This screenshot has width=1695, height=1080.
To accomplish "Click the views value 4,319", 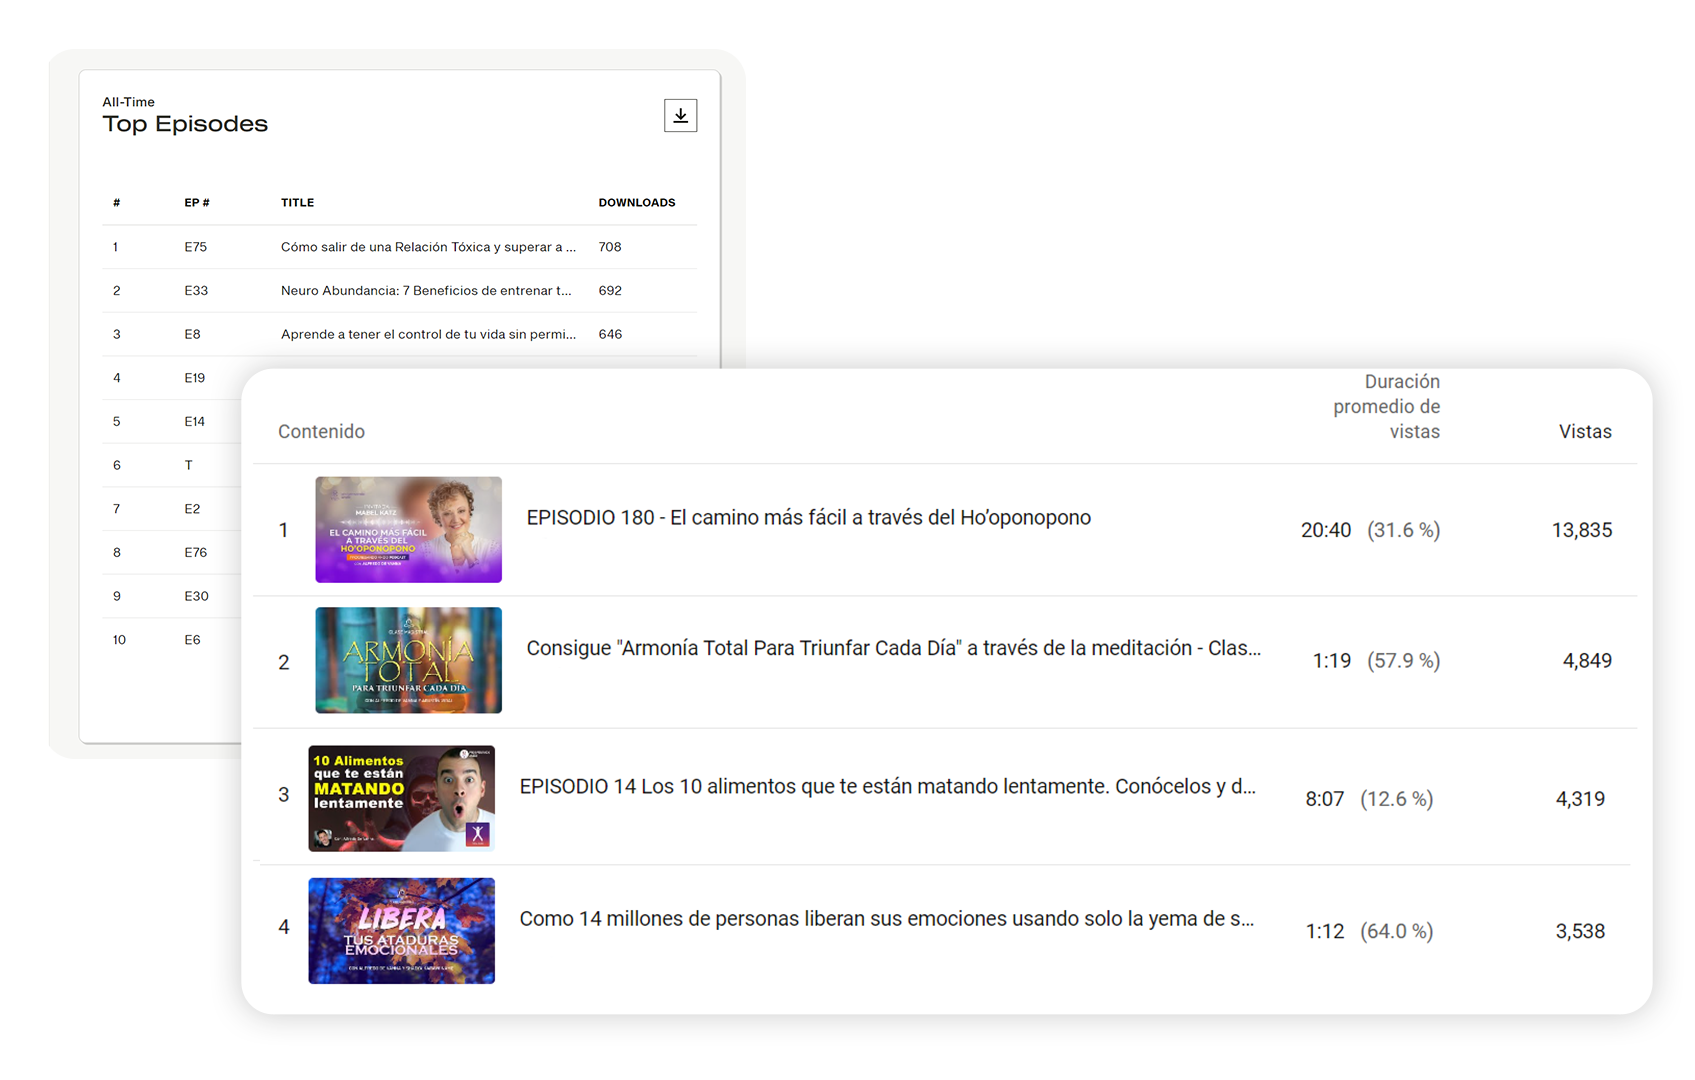I will click(x=1580, y=799).
